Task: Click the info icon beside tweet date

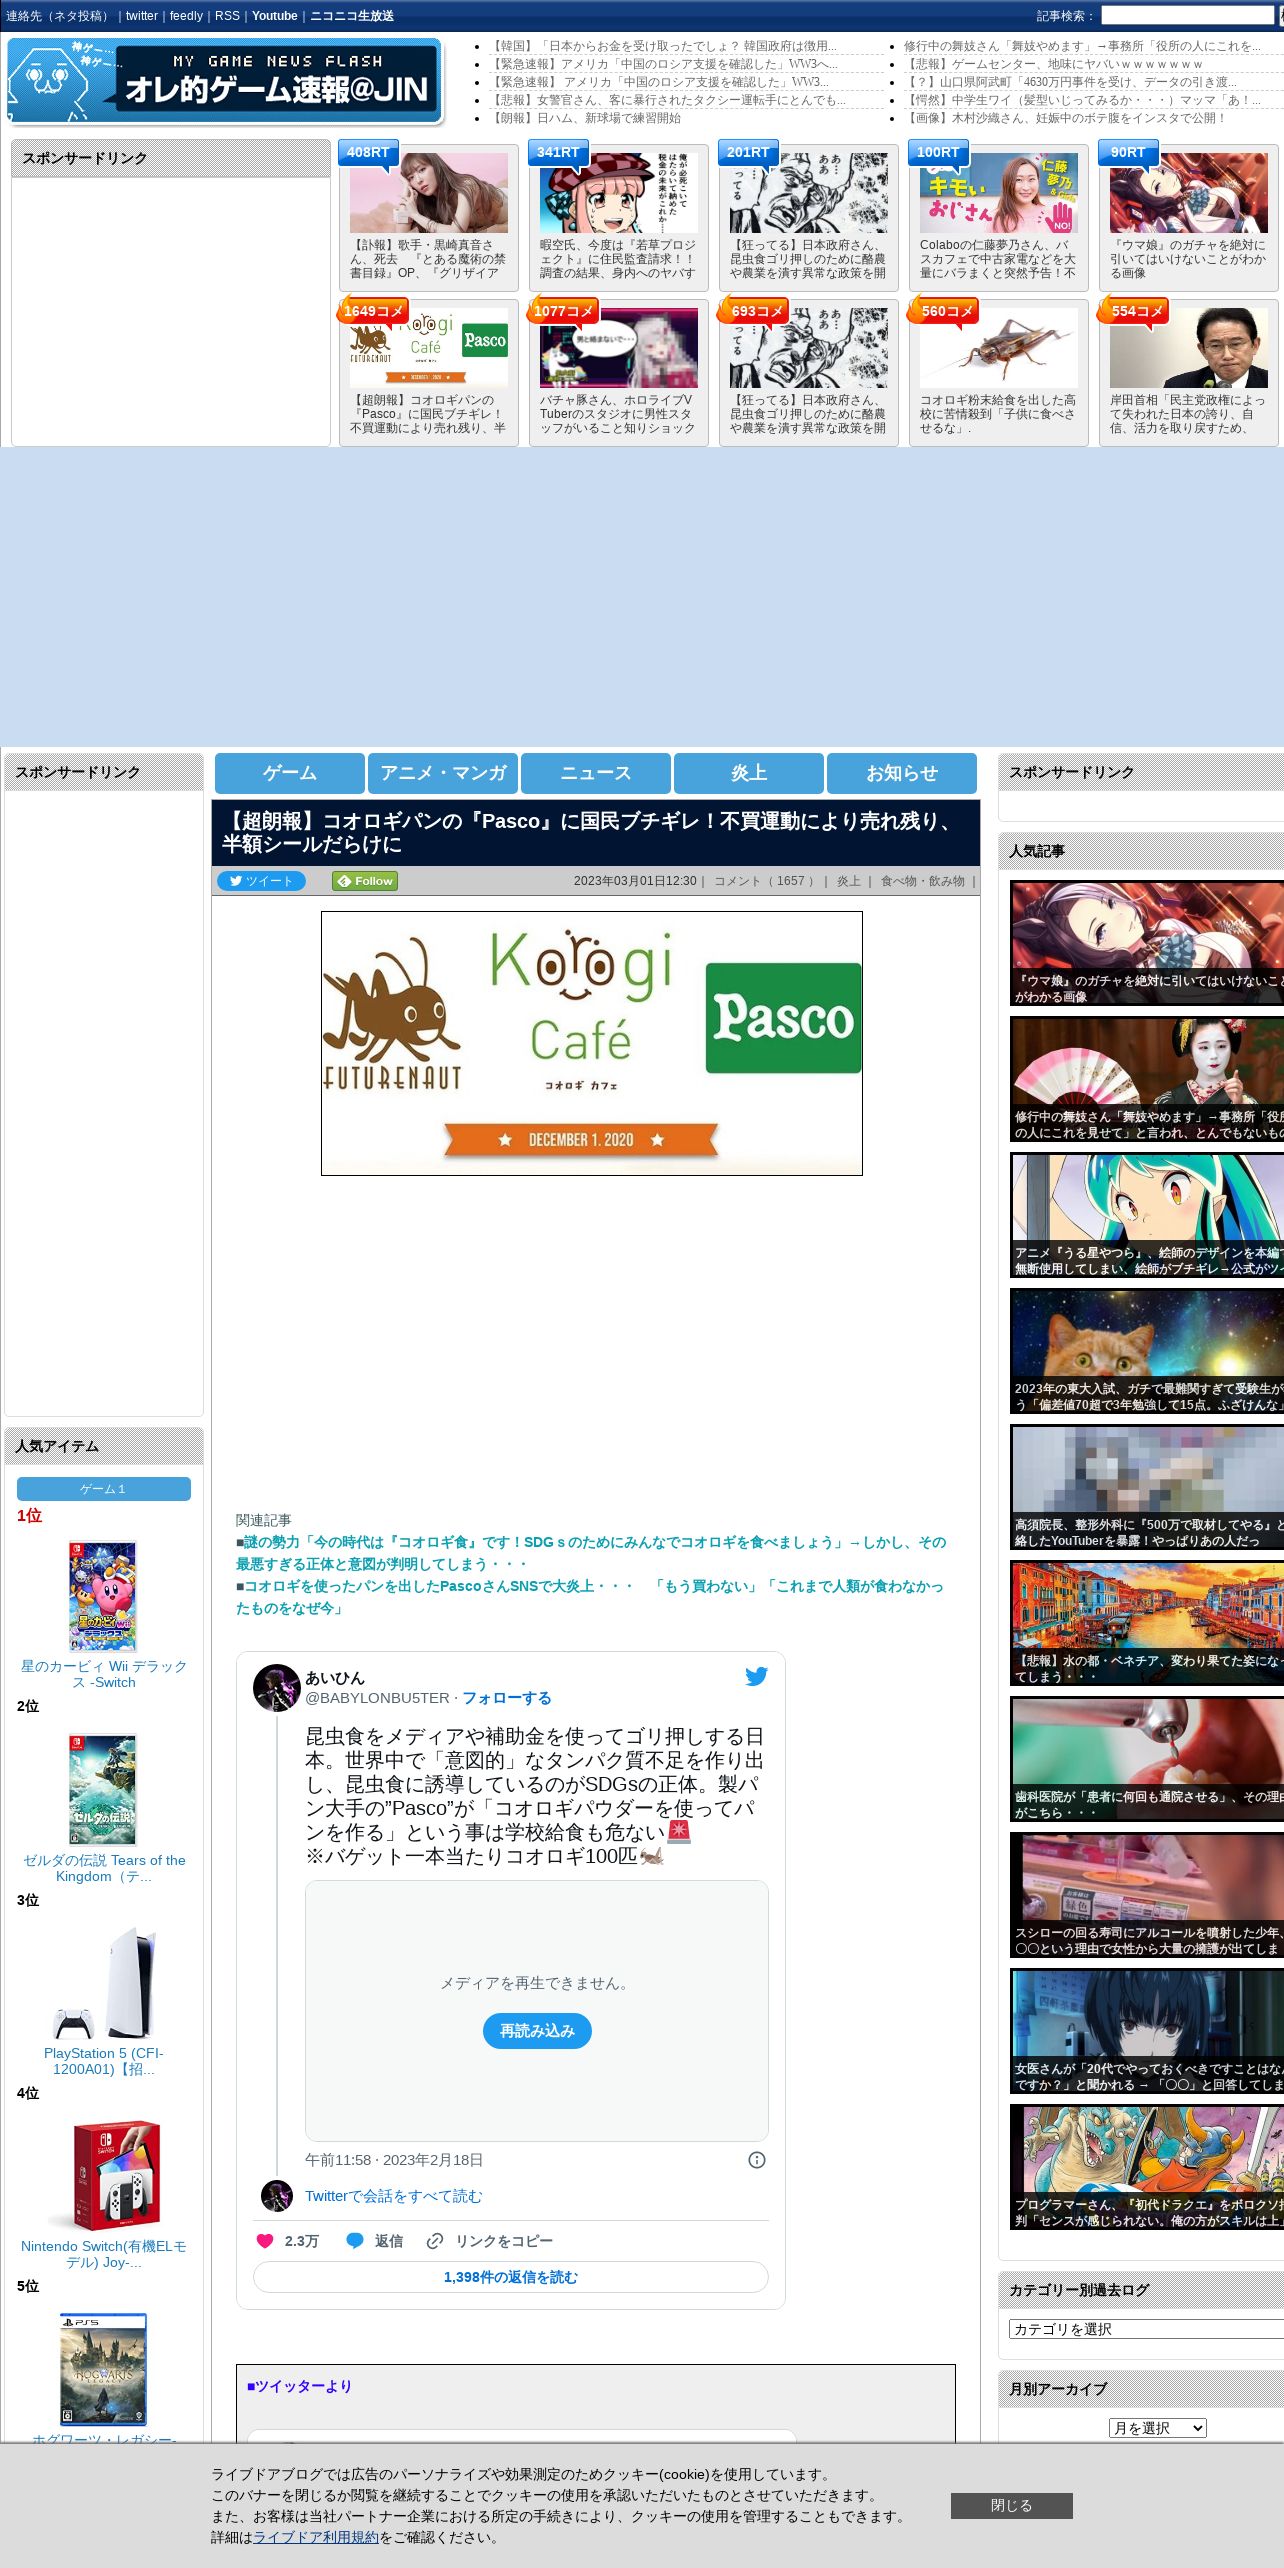Action: (x=757, y=2160)
